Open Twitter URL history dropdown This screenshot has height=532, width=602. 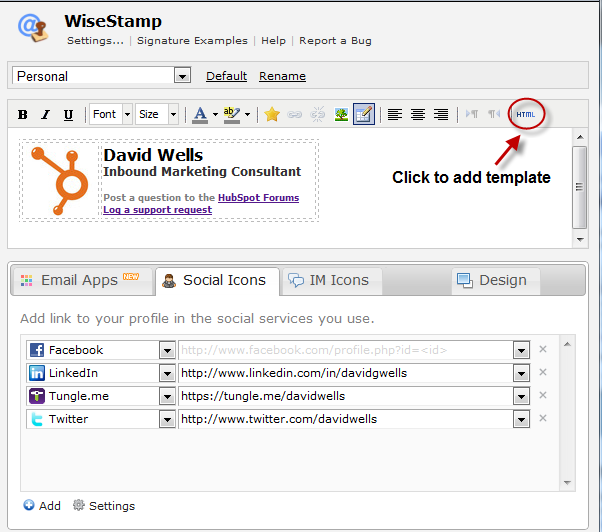click(521, 419)
